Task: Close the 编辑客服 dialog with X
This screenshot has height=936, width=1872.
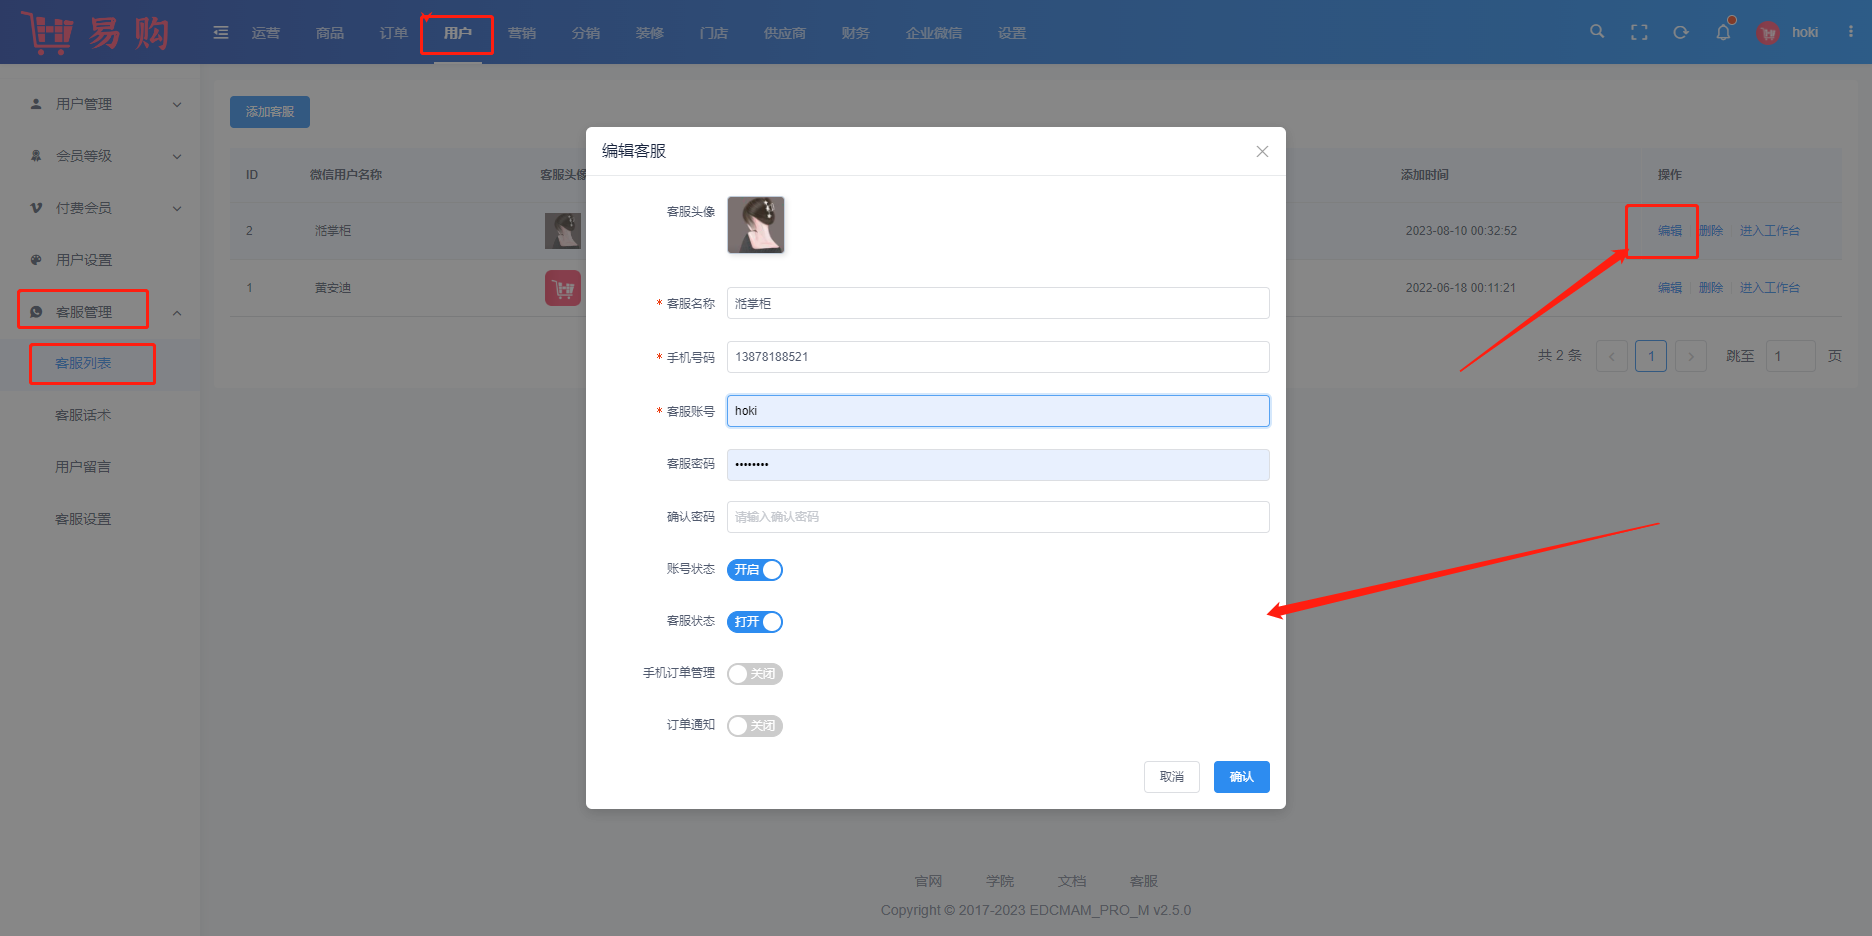Action: [x=1262, y=151]
